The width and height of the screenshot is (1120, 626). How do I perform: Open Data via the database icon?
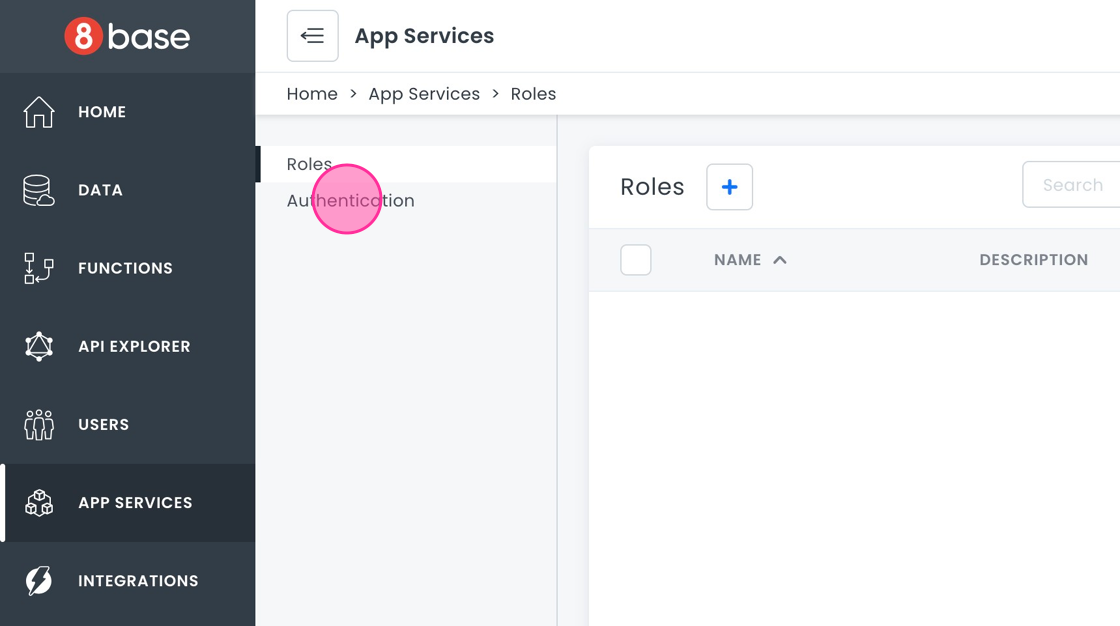coord(39,190)
